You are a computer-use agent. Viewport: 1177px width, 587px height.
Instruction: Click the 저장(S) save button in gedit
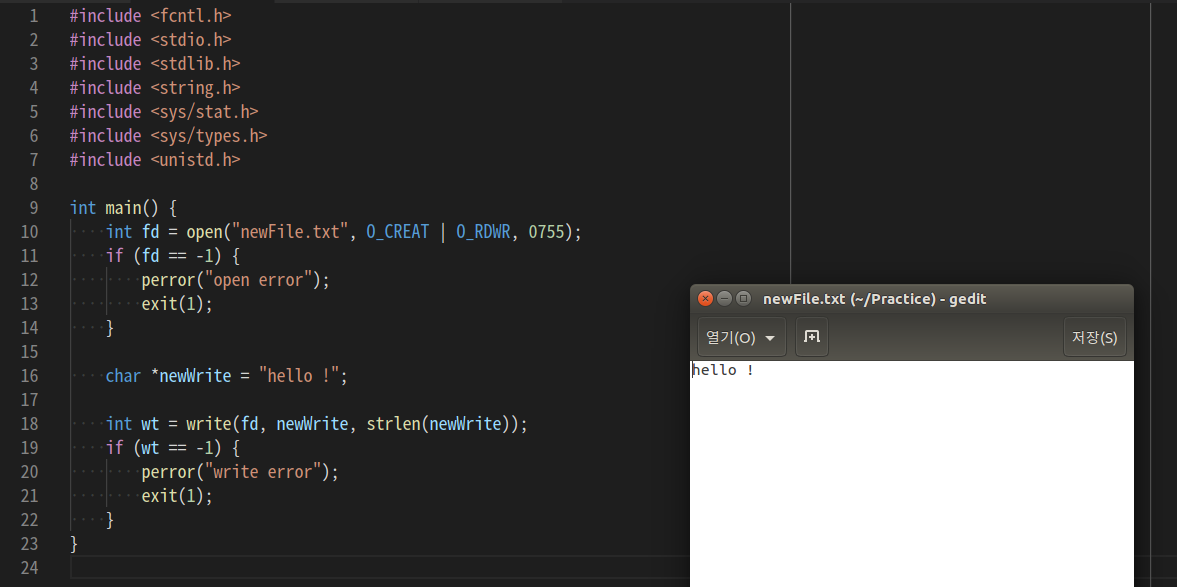[1094, 337]
